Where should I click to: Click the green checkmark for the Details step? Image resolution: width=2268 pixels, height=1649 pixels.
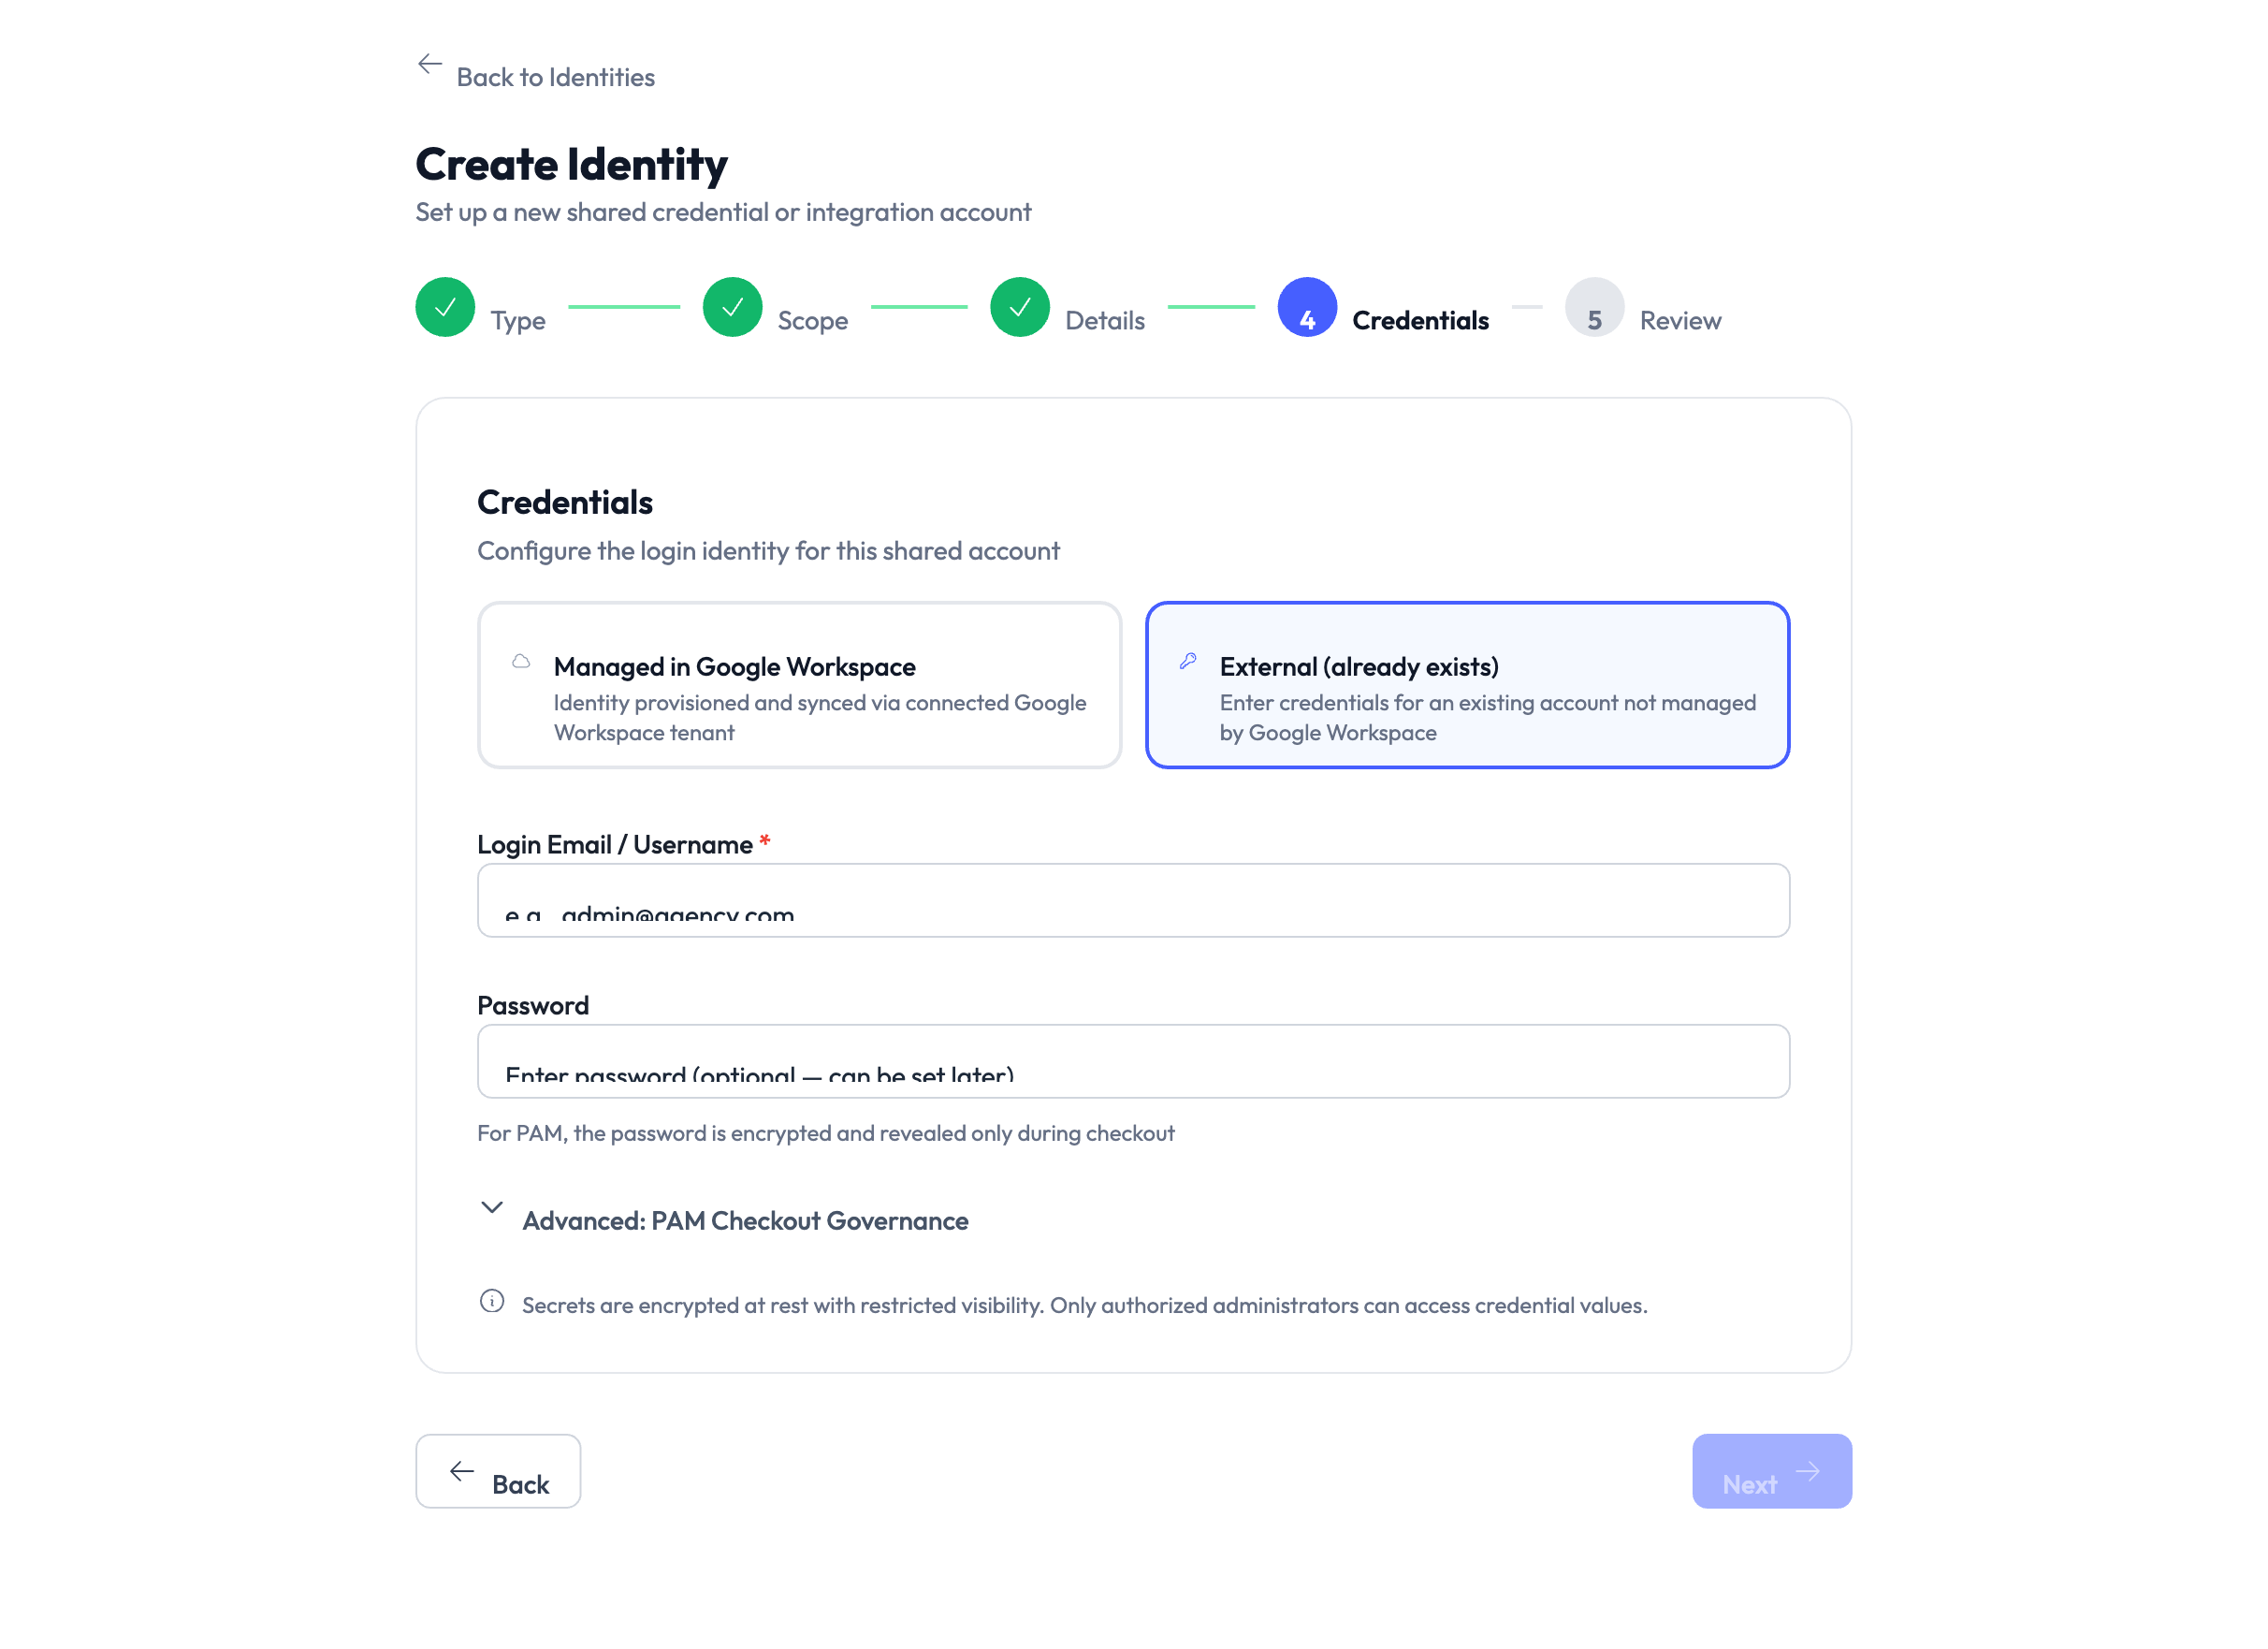pos(1019,307)
